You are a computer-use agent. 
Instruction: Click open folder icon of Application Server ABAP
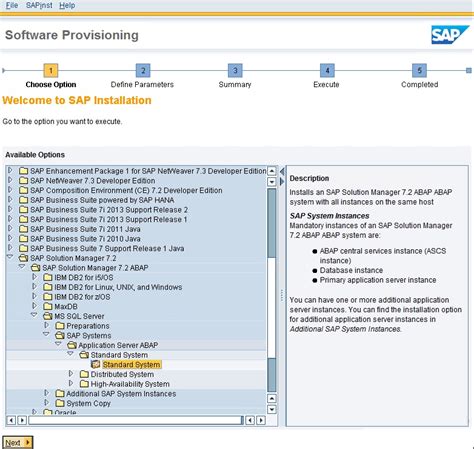[72, 345]
